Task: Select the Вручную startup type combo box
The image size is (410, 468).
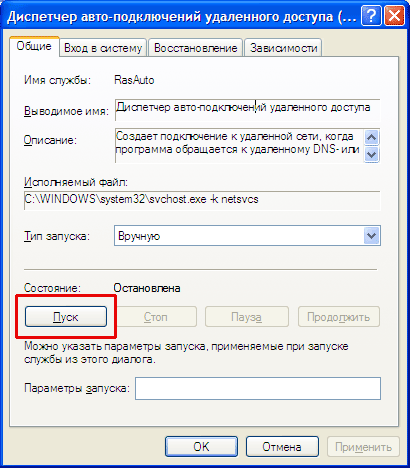Action: click(x=247, y=236)
